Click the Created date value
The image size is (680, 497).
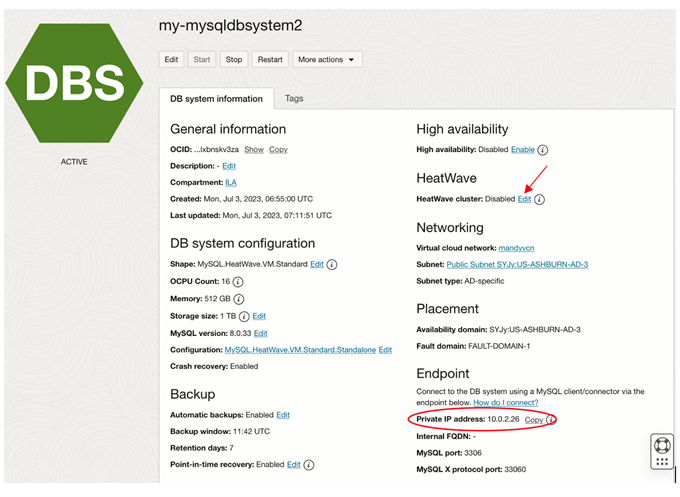click(x=258, y=199)
